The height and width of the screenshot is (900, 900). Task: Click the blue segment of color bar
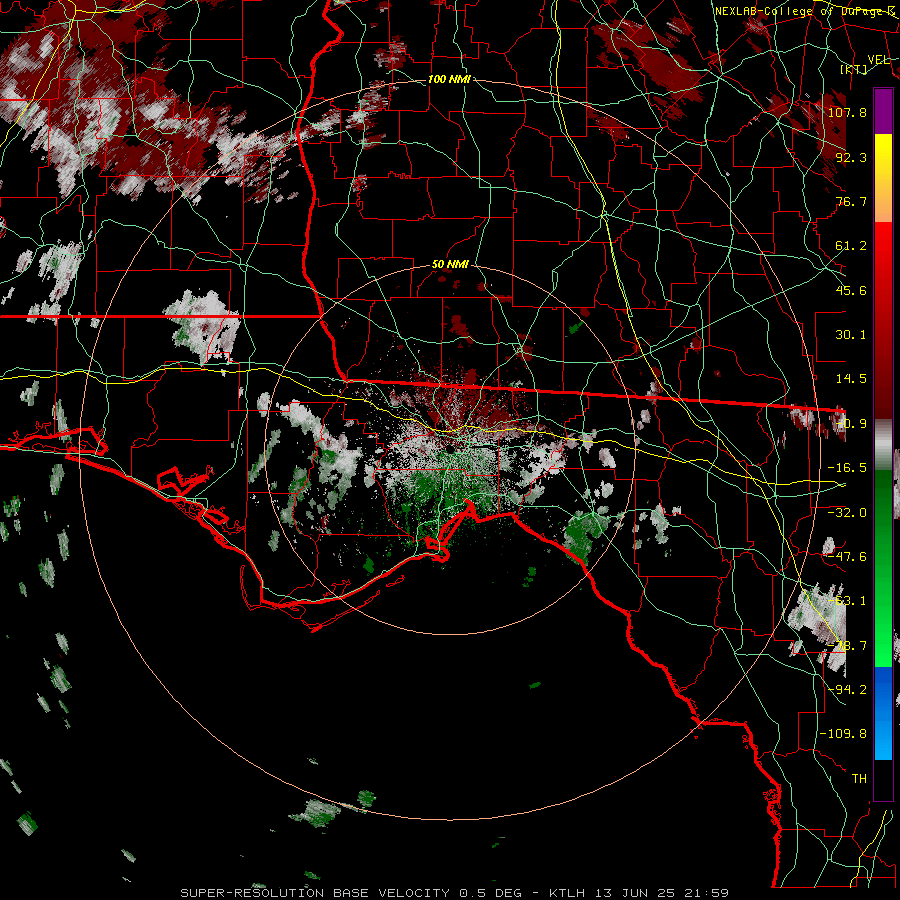pyautogui.click(x=883, y=713)
